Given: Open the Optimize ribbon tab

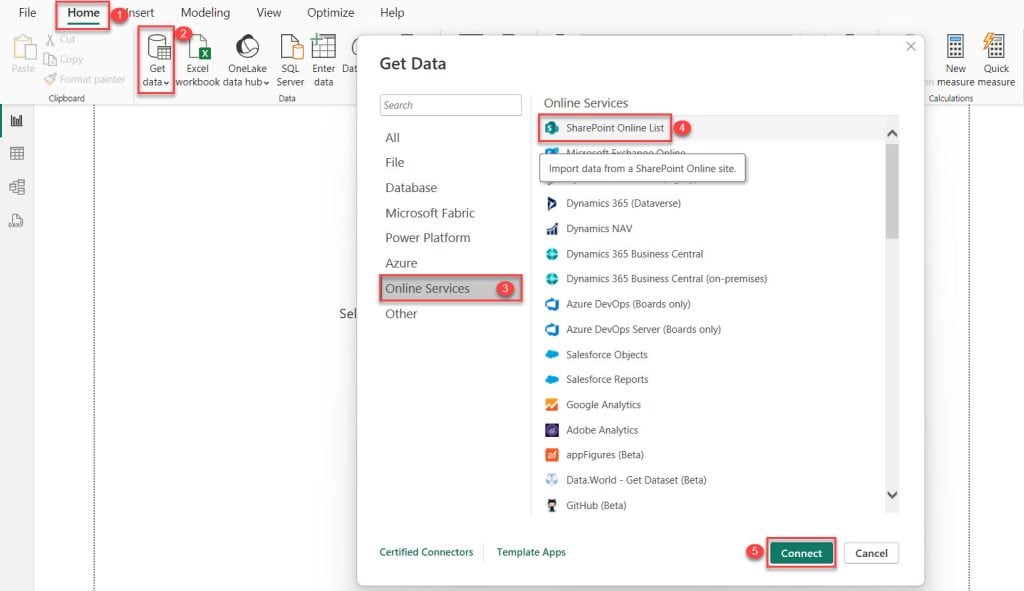Looking at the screenshot, I should (x=330, y=12).
